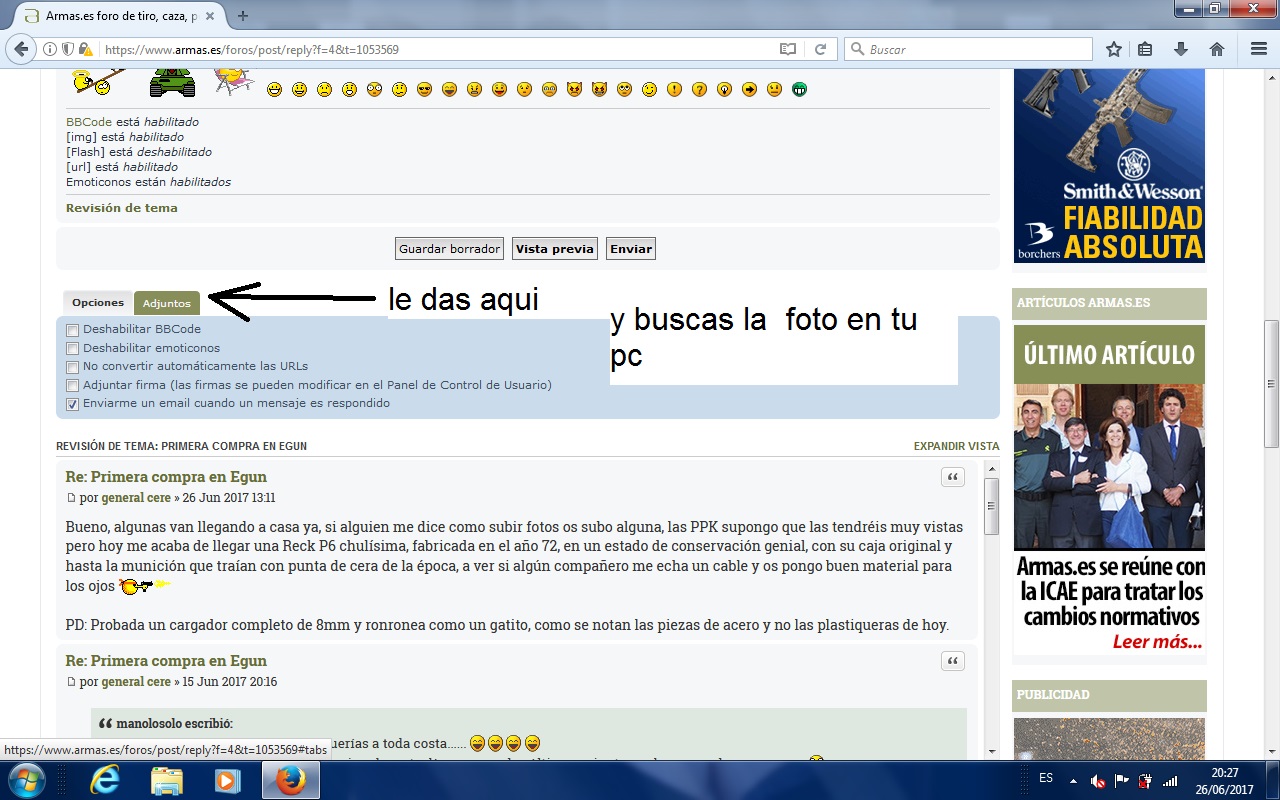Open the downloads arrow icon
Screen dimensions: 1280x800
pos(1181,49)
